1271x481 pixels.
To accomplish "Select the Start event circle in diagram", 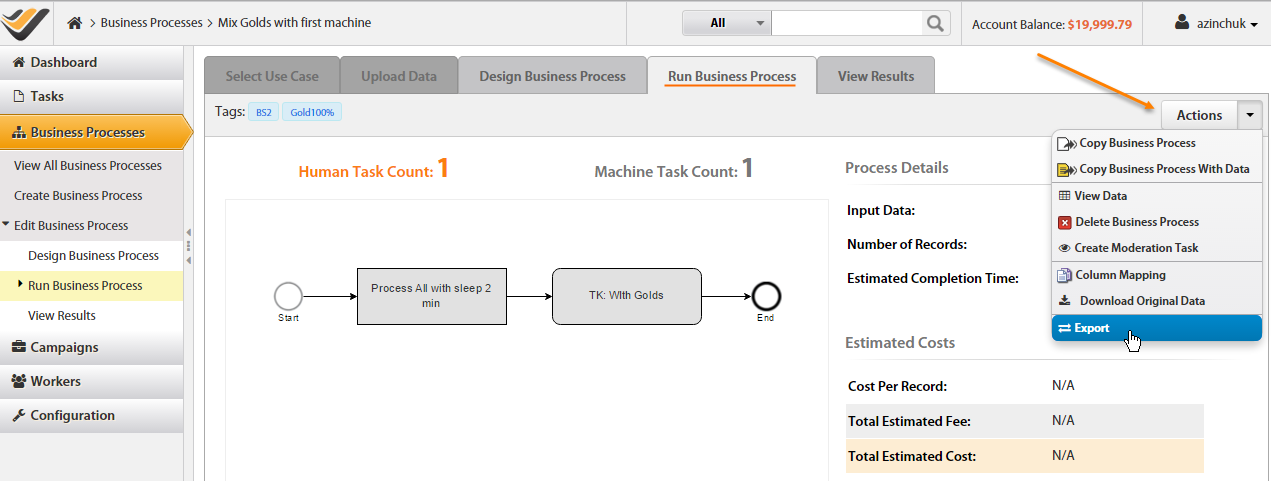I will pos(288,296).
